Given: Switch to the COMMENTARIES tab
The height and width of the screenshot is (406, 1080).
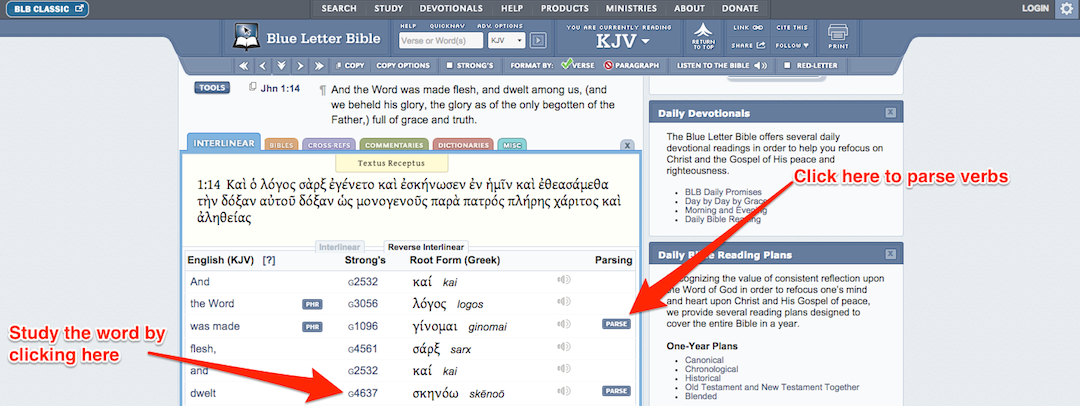Looking at the screenshot, I should 394,145.
